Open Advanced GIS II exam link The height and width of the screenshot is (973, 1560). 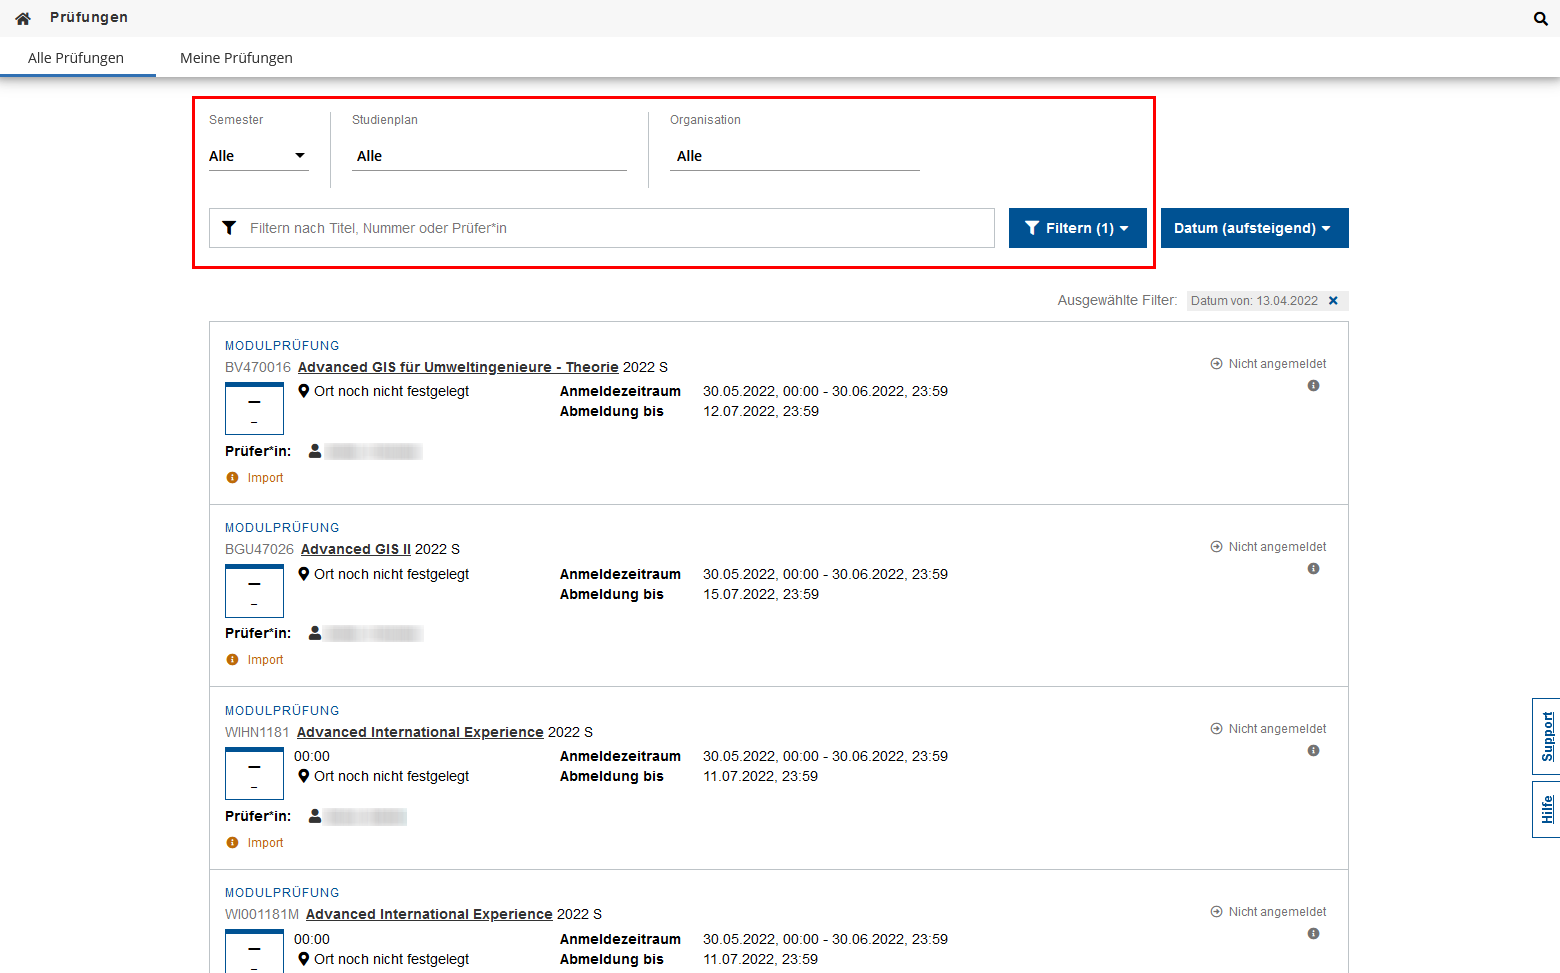click(x=355, y=549)
